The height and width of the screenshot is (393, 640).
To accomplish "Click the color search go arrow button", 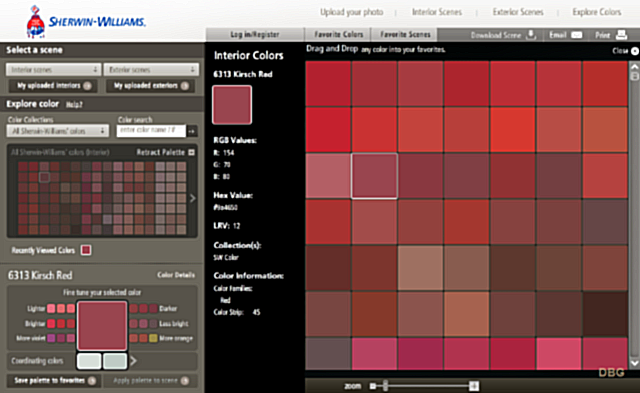I will click(191, 131).
